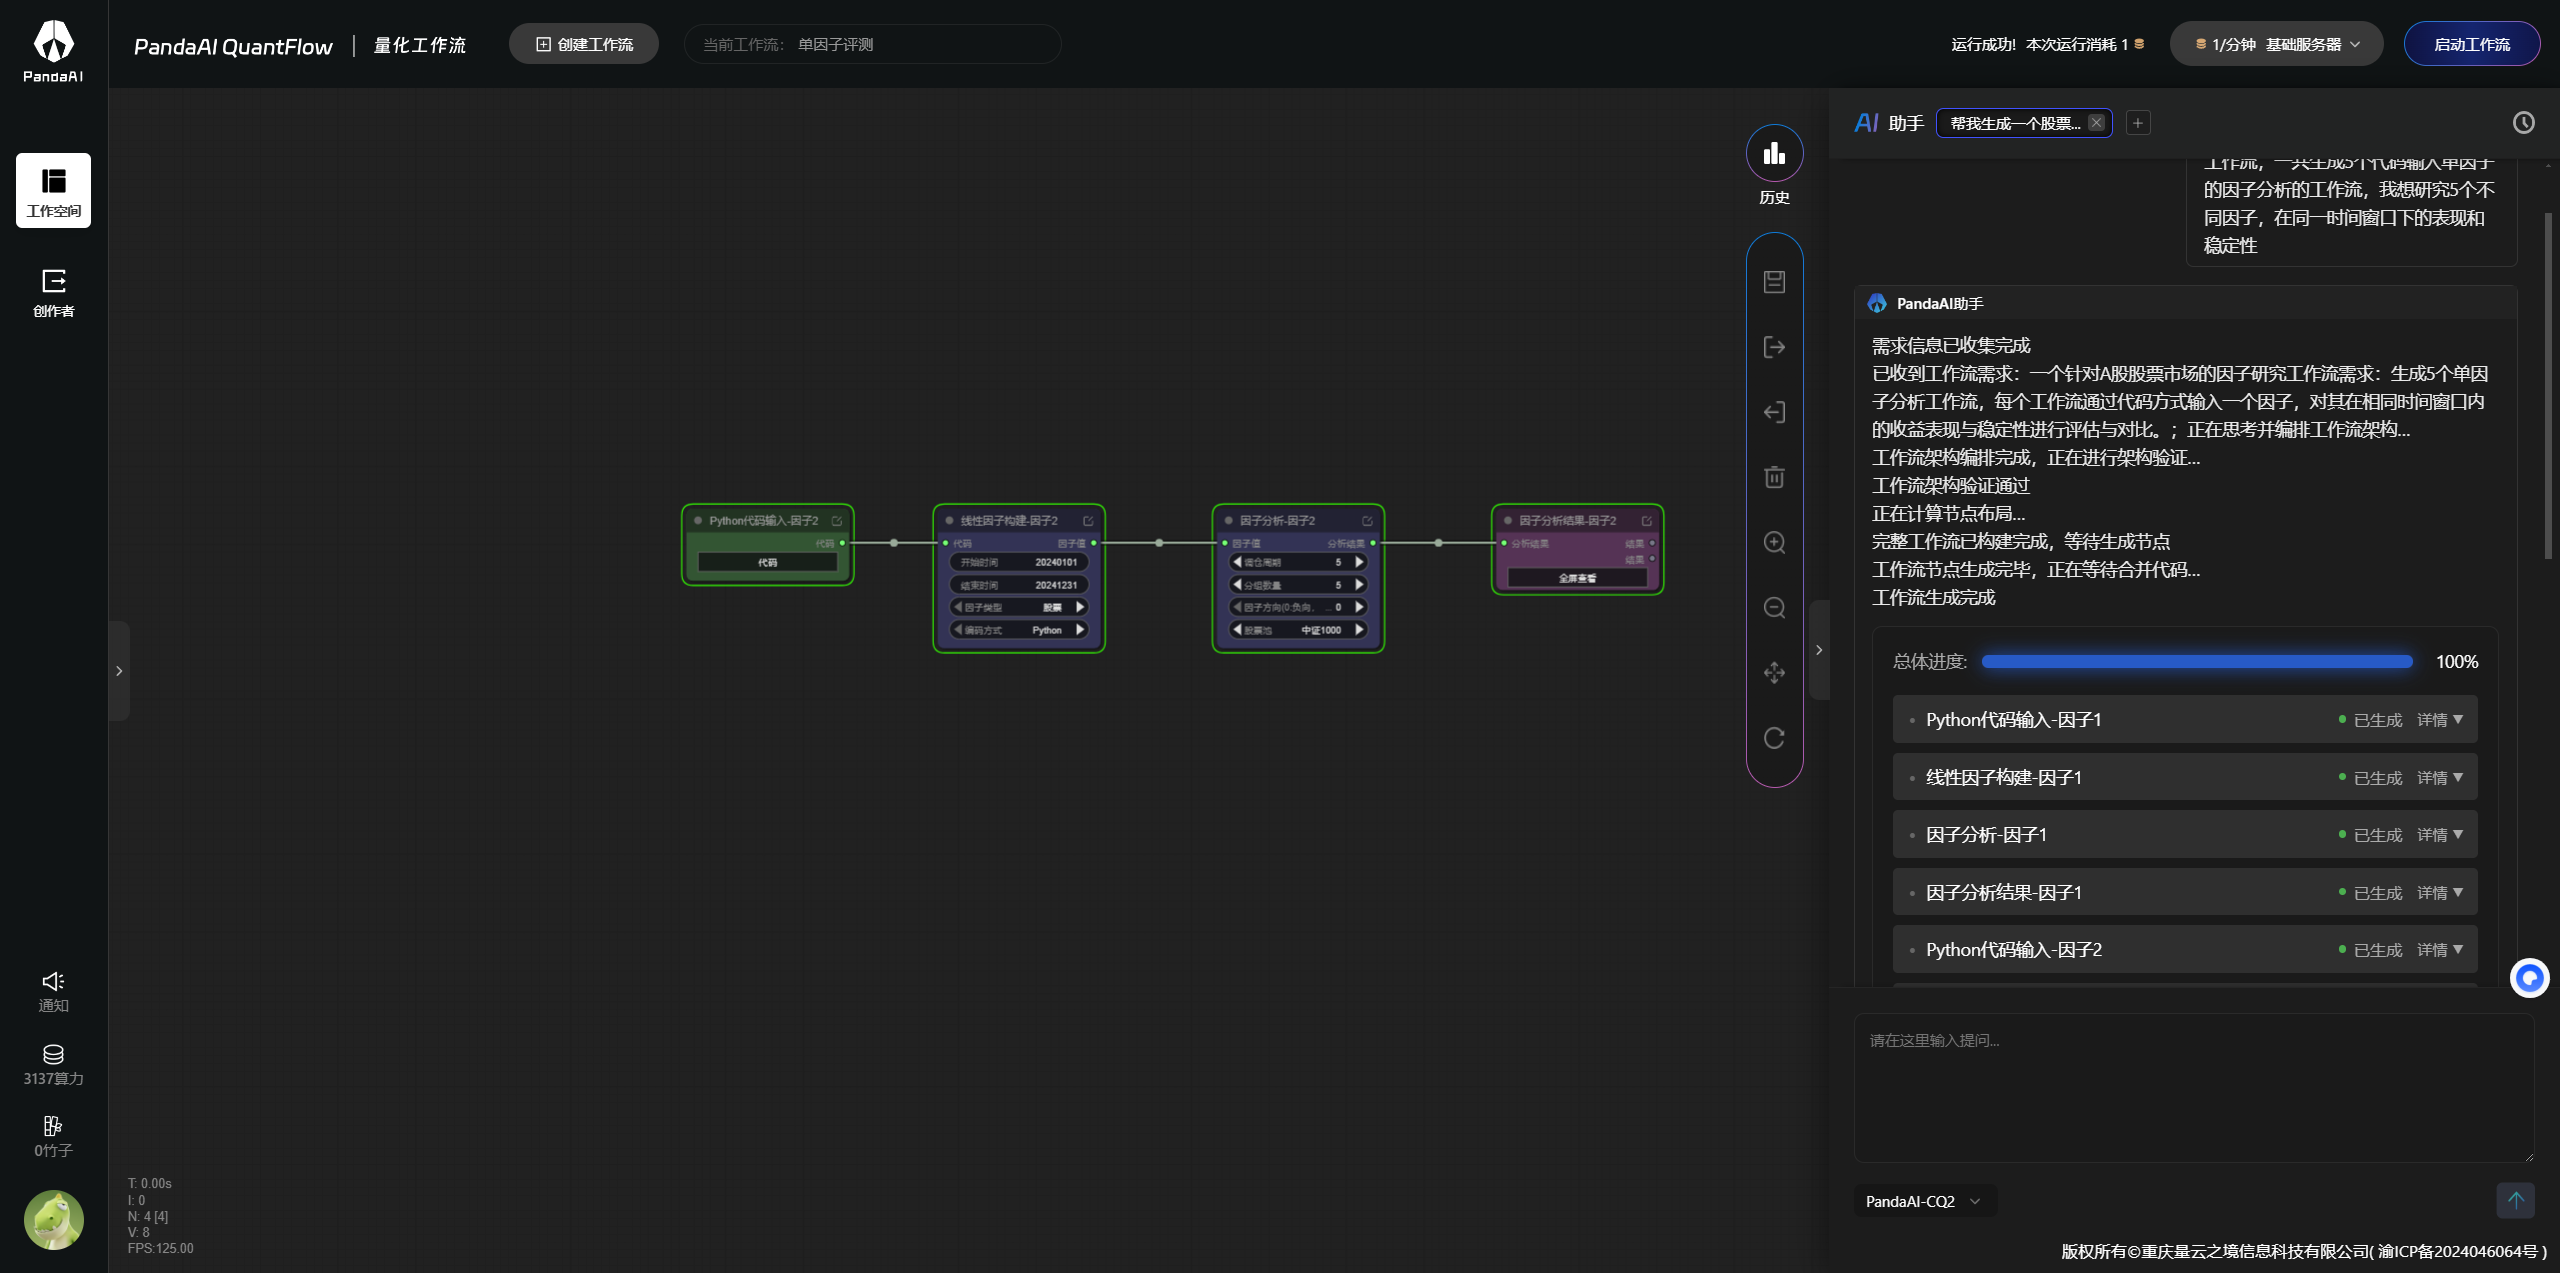The image size is (2560, 1273).
Task: Click the PandaAI logo at top left
Action: [53, 51]
